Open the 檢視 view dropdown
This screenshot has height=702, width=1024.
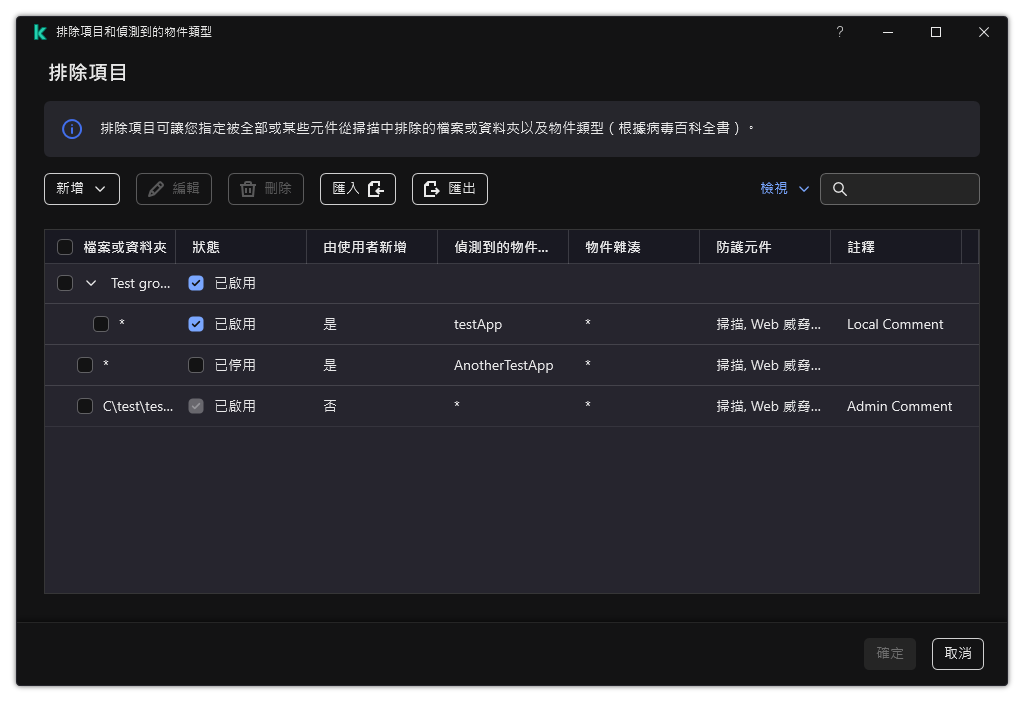784,188
